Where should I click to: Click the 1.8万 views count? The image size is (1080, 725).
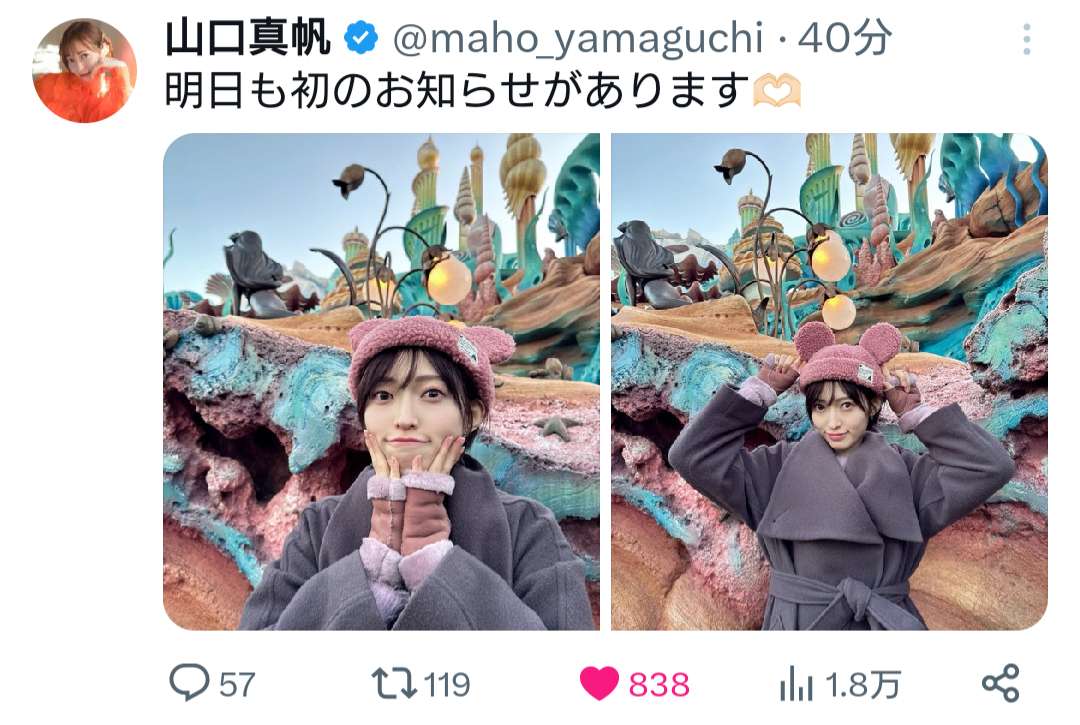pyautogui.click(x=862, y=685)
